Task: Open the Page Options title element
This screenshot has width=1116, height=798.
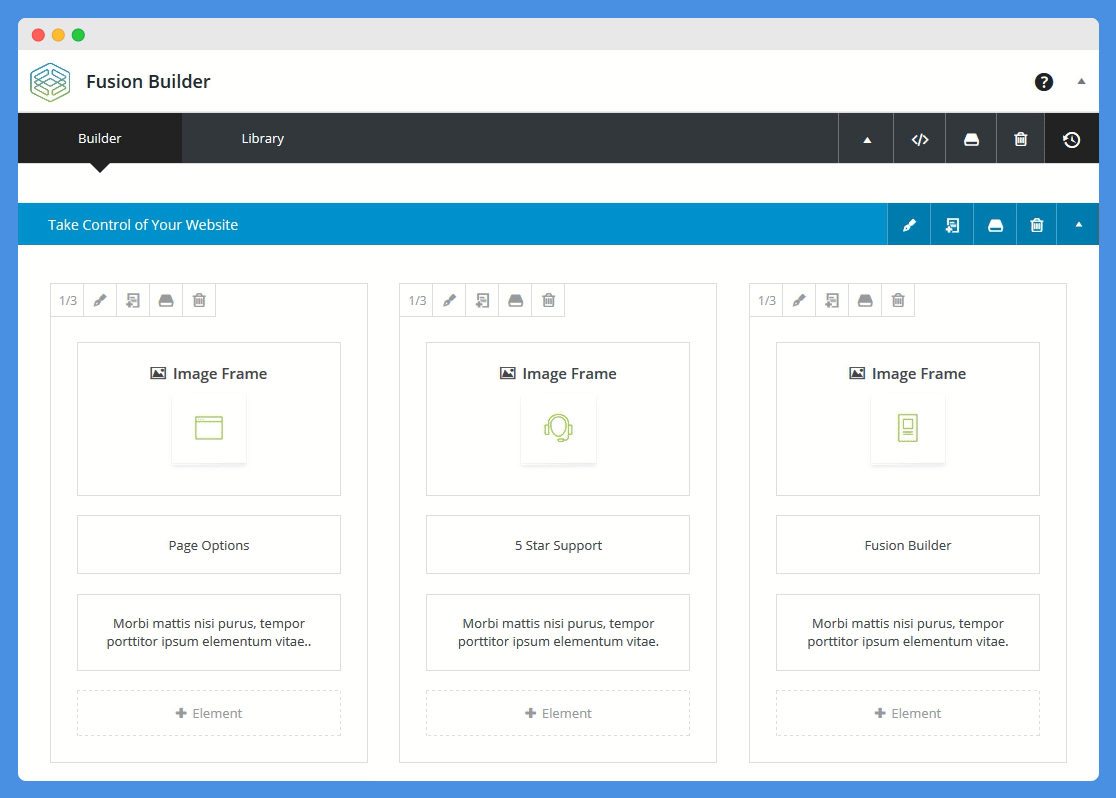Action: click(x=209, y=545)
